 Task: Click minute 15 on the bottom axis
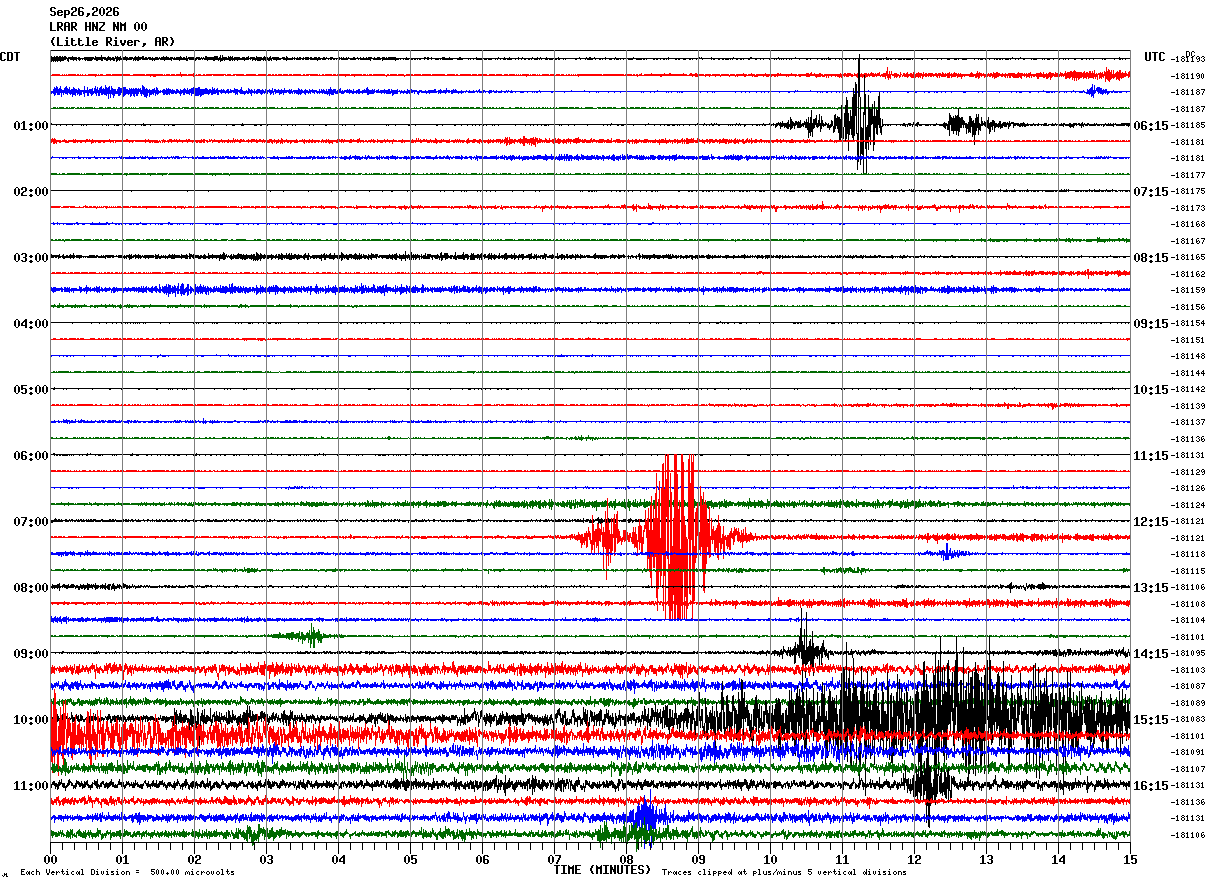point(1130,859)
